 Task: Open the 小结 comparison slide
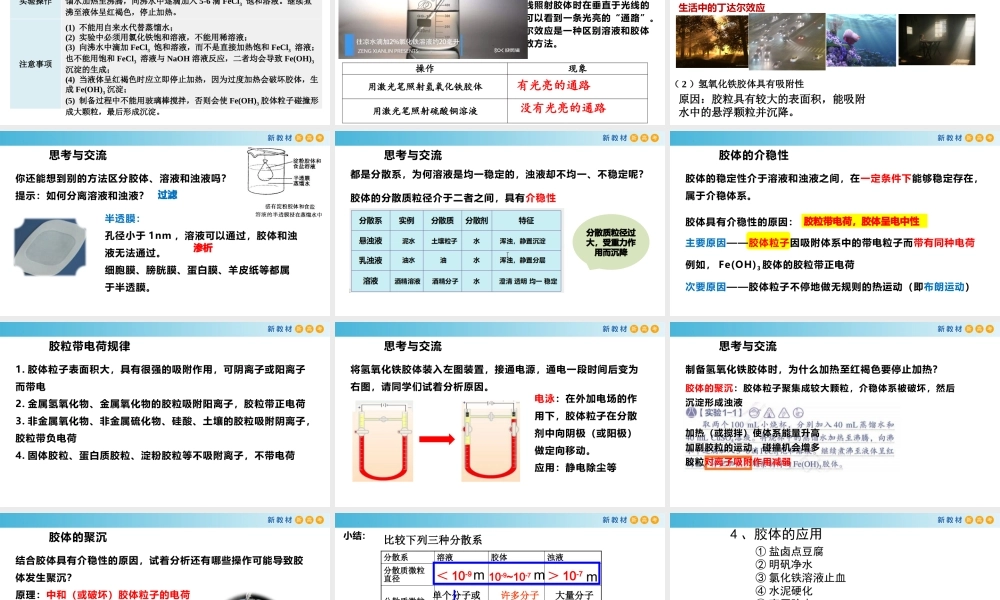pyautogui.click(x=500, y=557)
